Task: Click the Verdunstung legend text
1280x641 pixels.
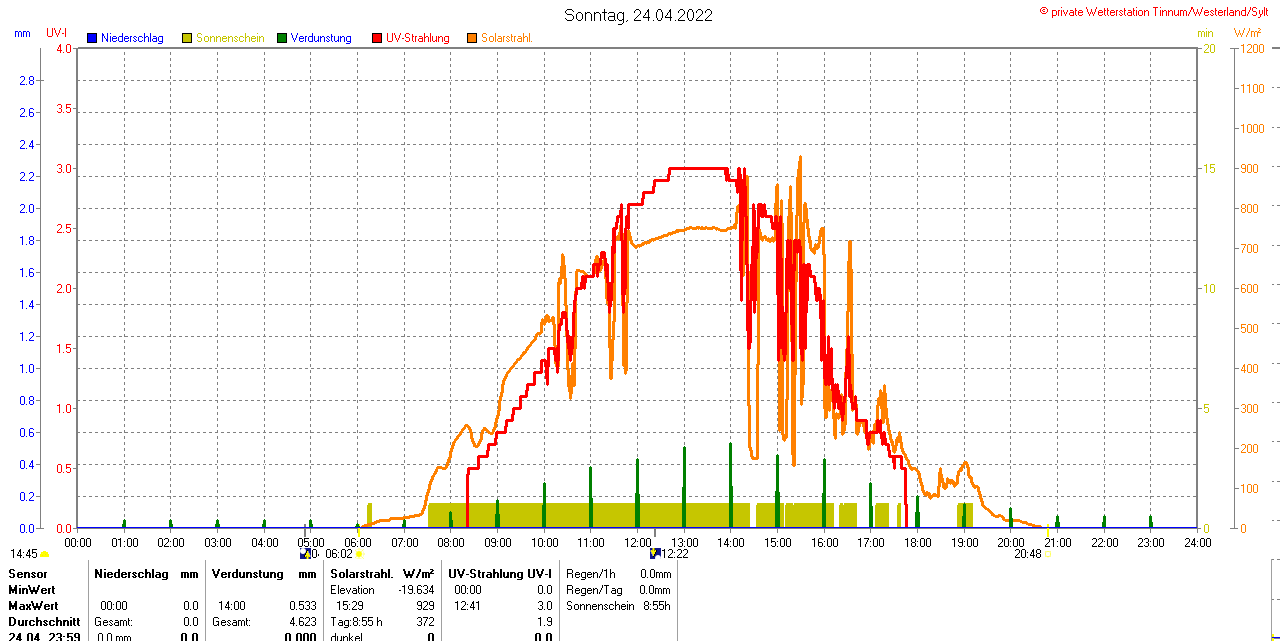Action: (x=321, y=38)
